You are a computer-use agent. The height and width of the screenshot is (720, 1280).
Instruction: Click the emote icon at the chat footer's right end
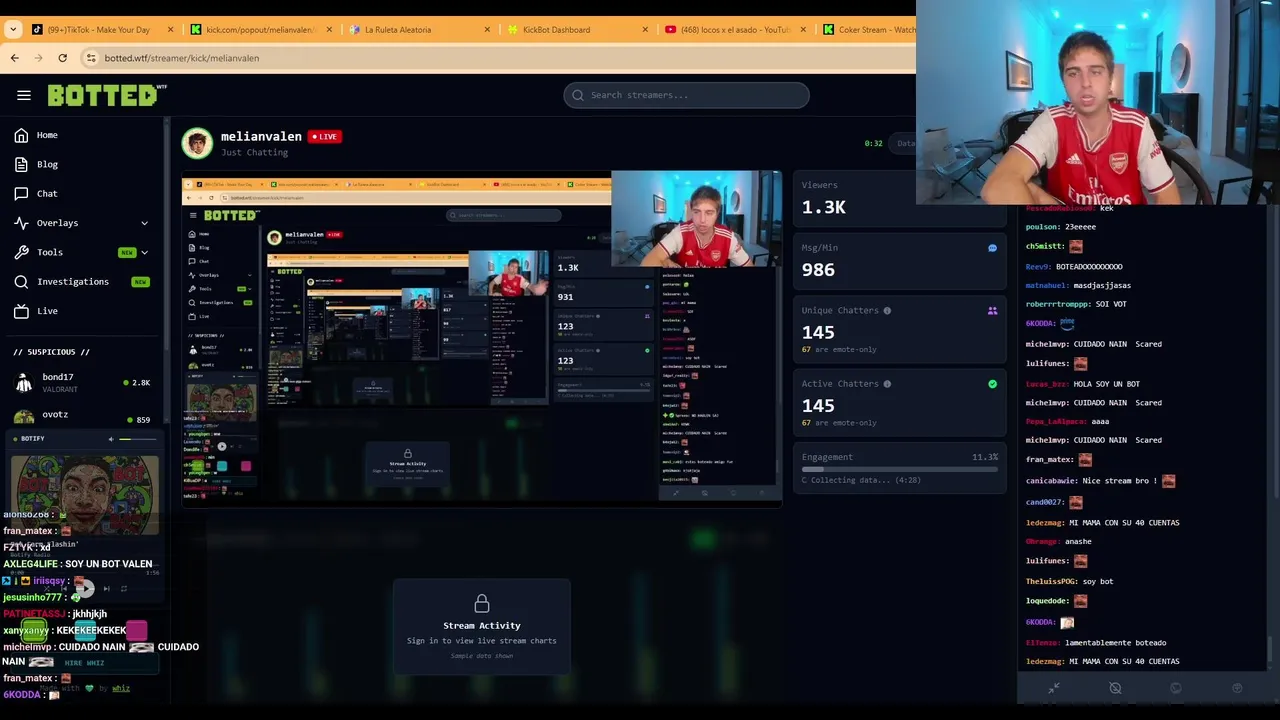click(x=1237, y=688)
